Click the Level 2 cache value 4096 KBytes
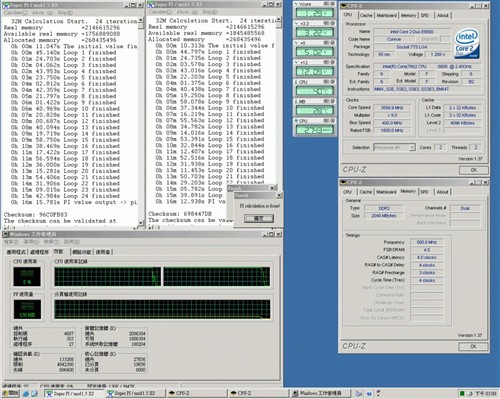Image resolution: width=500 pixels, height=399 pixels. tap(462, 123)
